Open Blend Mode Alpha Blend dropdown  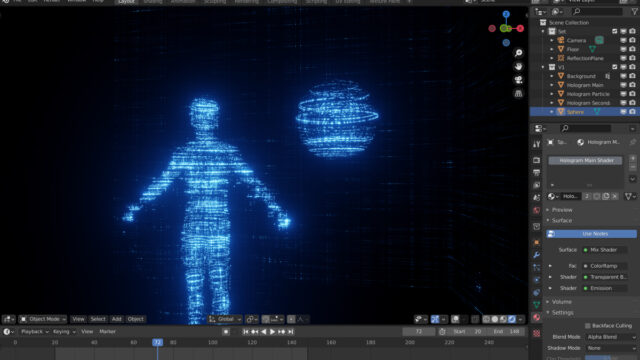point(611,337)
